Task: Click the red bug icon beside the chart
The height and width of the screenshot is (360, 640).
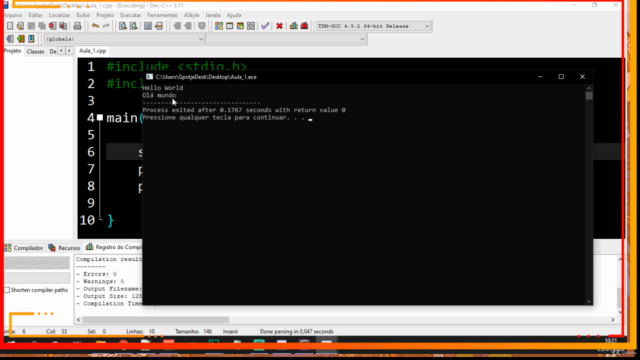Action: (304, 26)
